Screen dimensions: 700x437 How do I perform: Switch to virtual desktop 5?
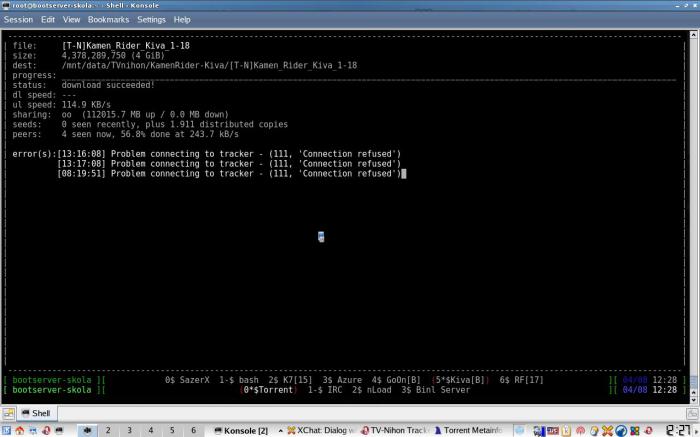point(172,430)
